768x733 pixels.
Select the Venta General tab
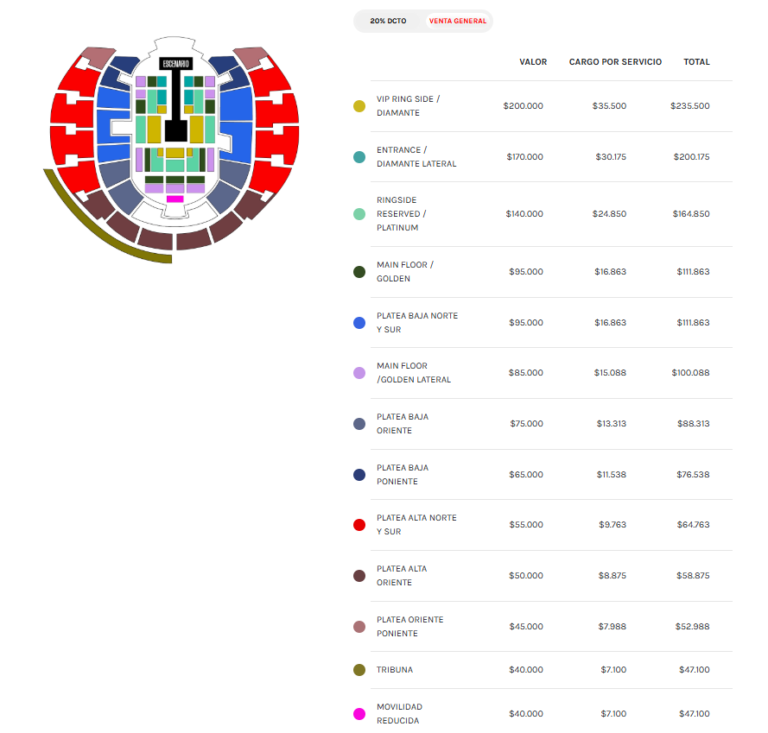[x=458, y=21]
